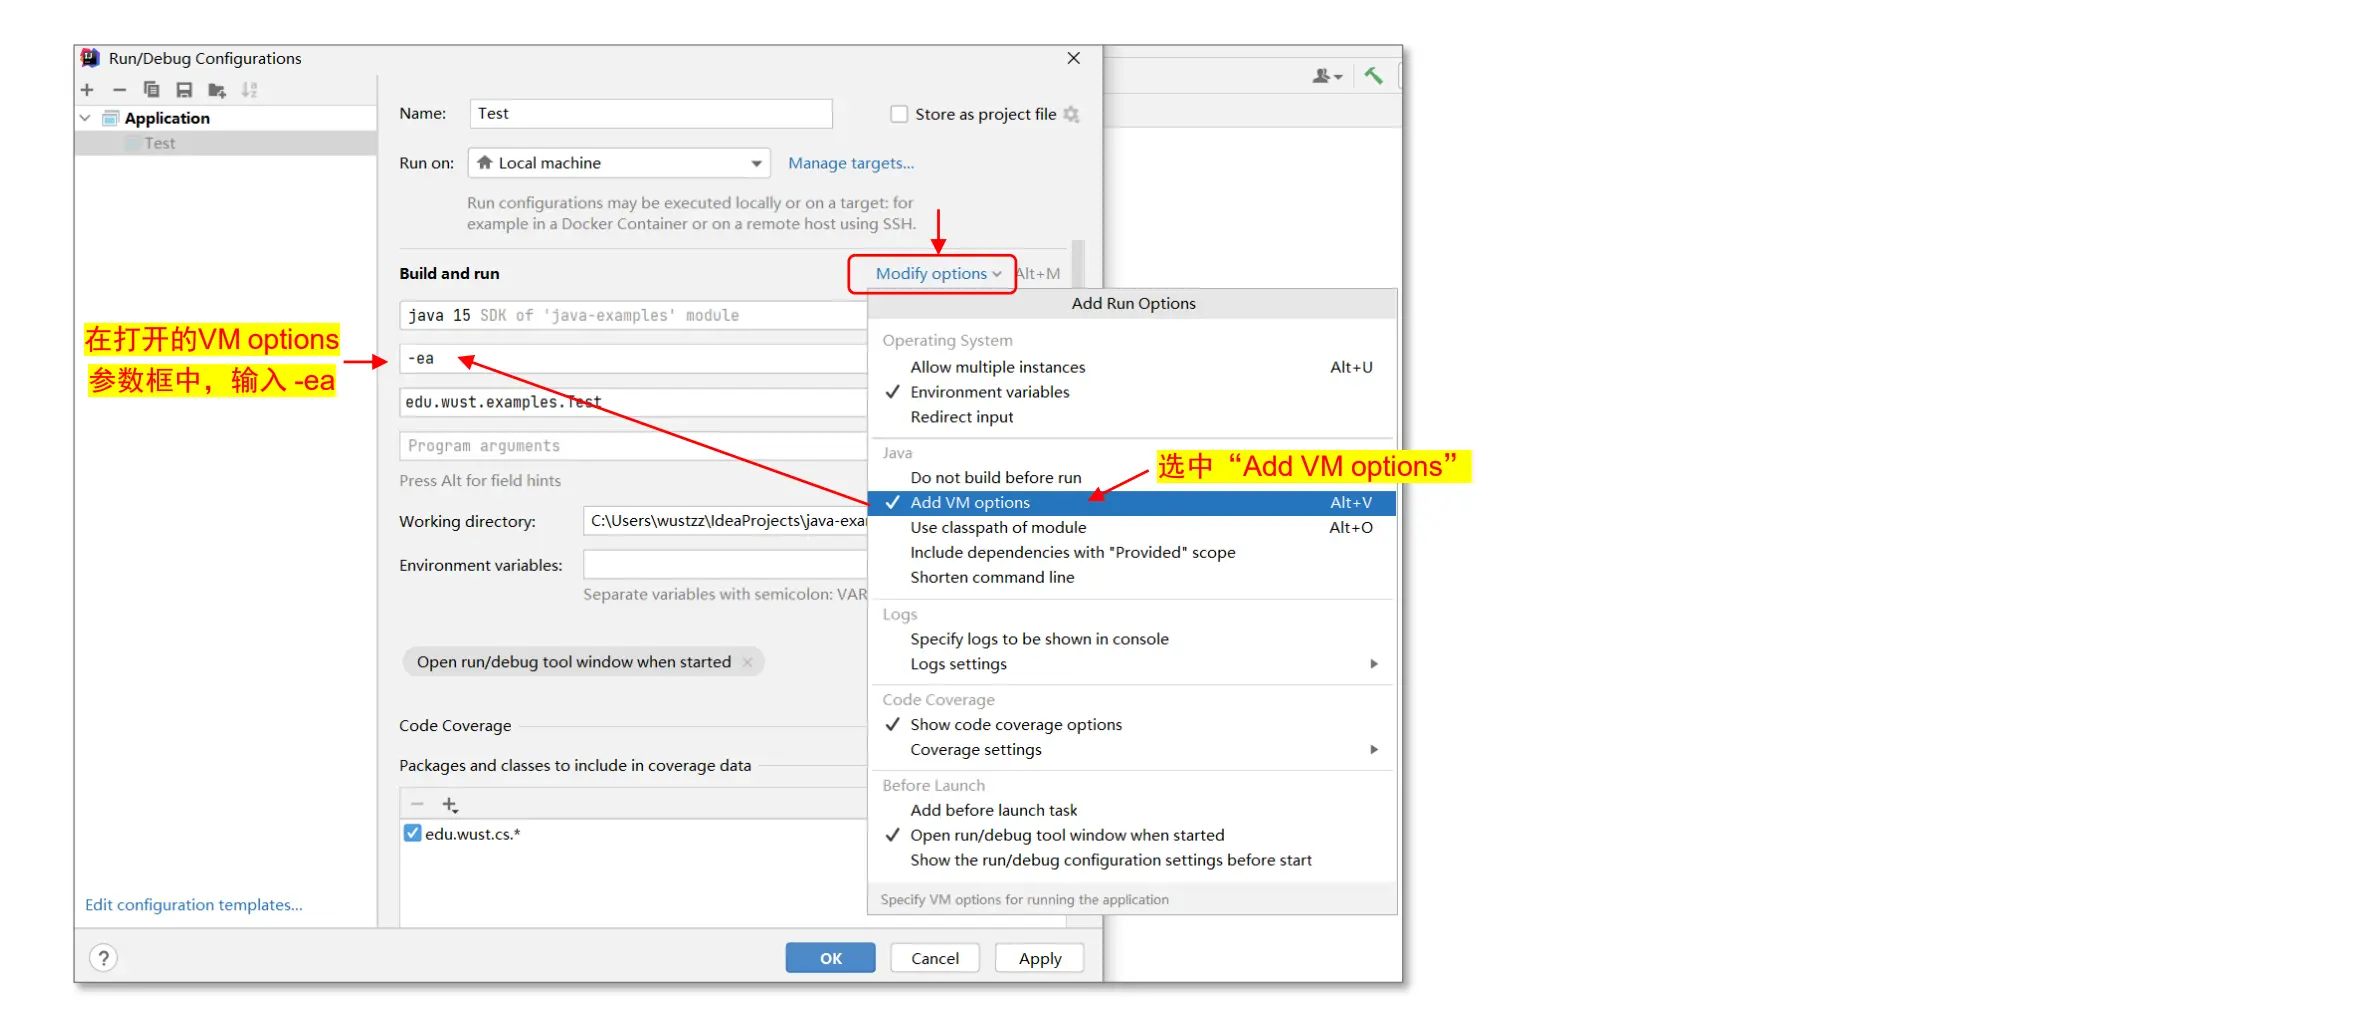Image resolution: width=2371 pixels, height=1022 pixels.
Task: Click the build hammer icon in IDE window
Action: click(1373, 75)
